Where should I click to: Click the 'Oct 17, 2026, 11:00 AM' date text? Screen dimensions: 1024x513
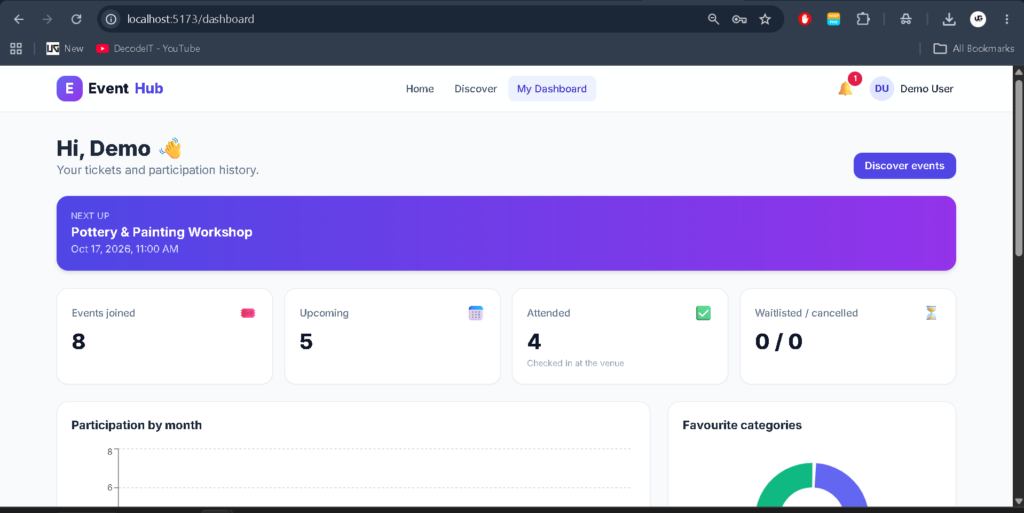(x=125, y=249)
